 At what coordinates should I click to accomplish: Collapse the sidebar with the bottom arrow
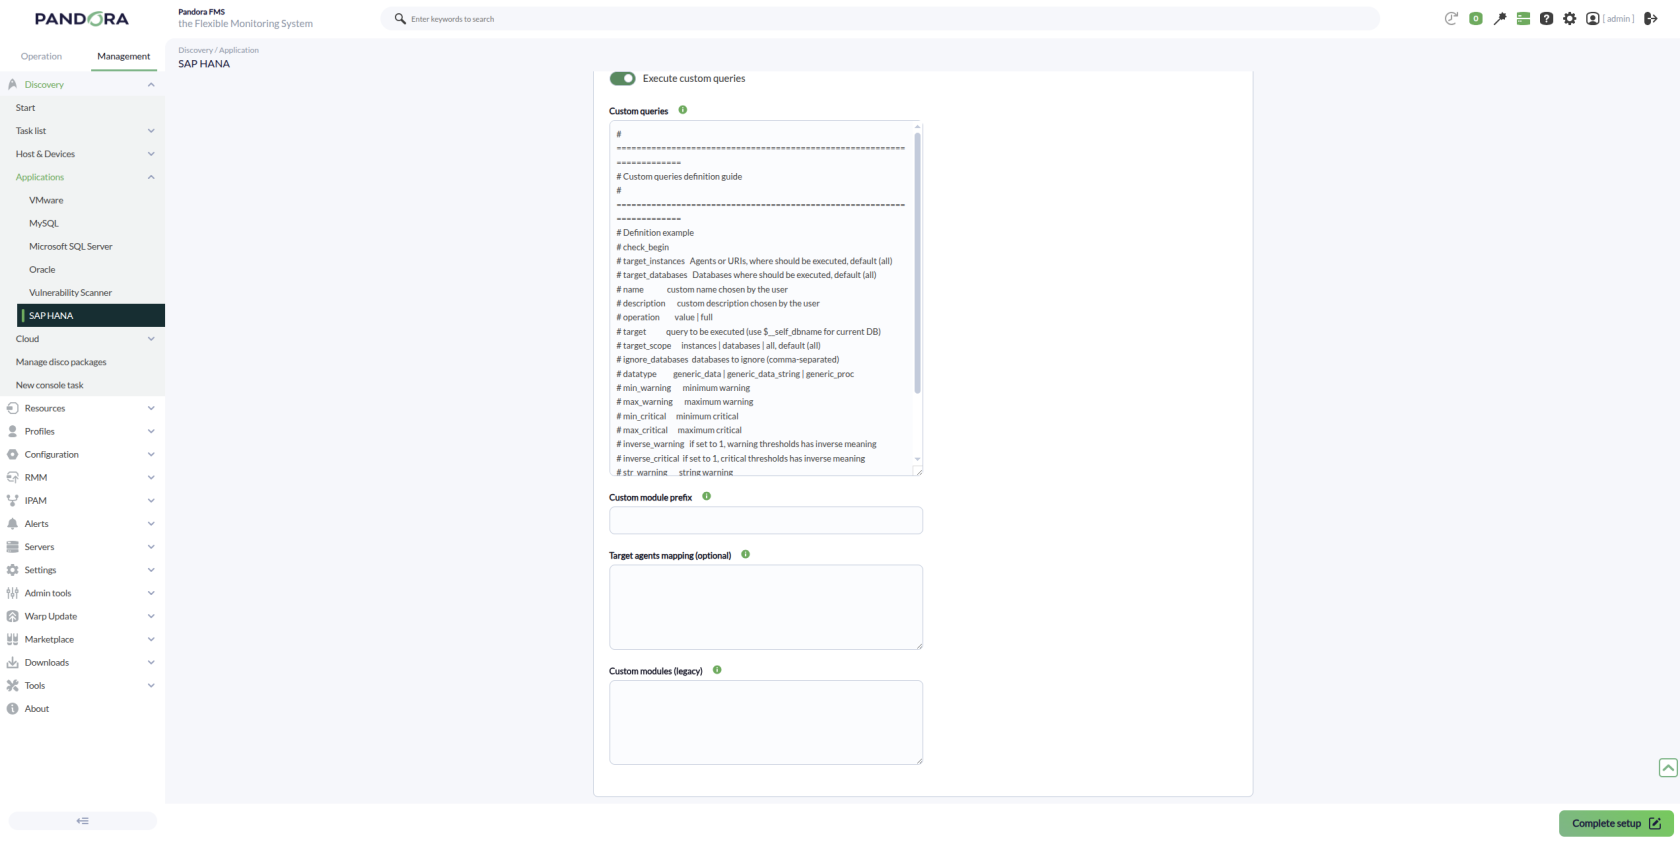pyautogui.click(x=83, y=821)
